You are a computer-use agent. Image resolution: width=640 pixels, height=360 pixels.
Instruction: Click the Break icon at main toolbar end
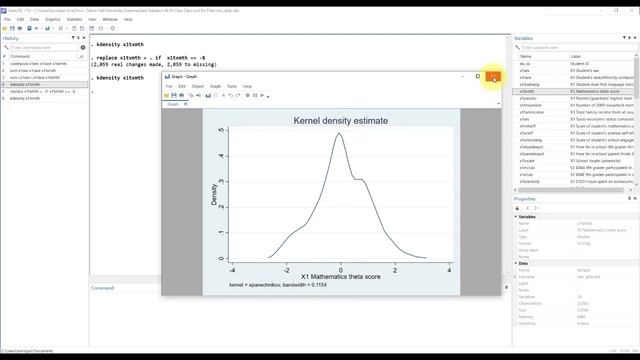pos(113,29)
